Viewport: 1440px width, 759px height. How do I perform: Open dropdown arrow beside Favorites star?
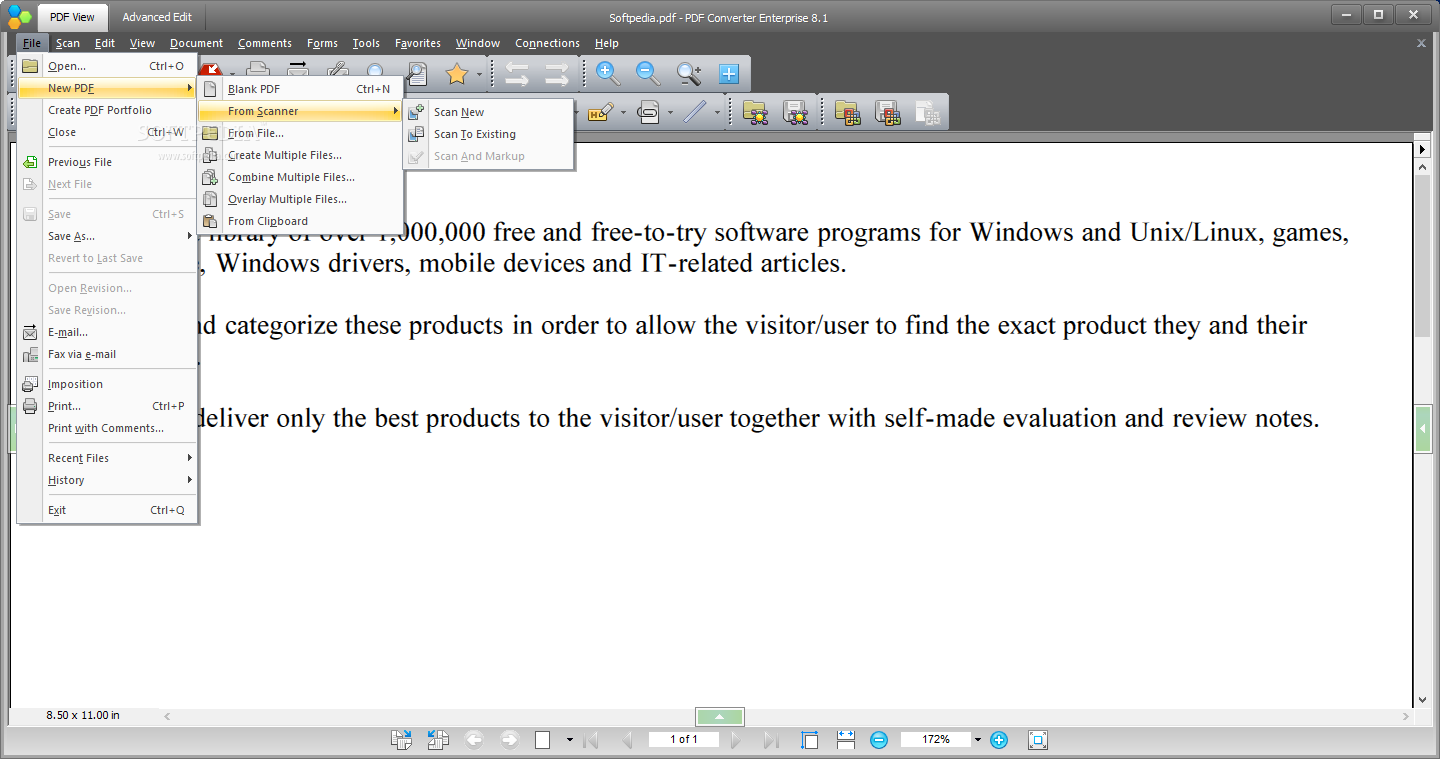click(479, 74)
